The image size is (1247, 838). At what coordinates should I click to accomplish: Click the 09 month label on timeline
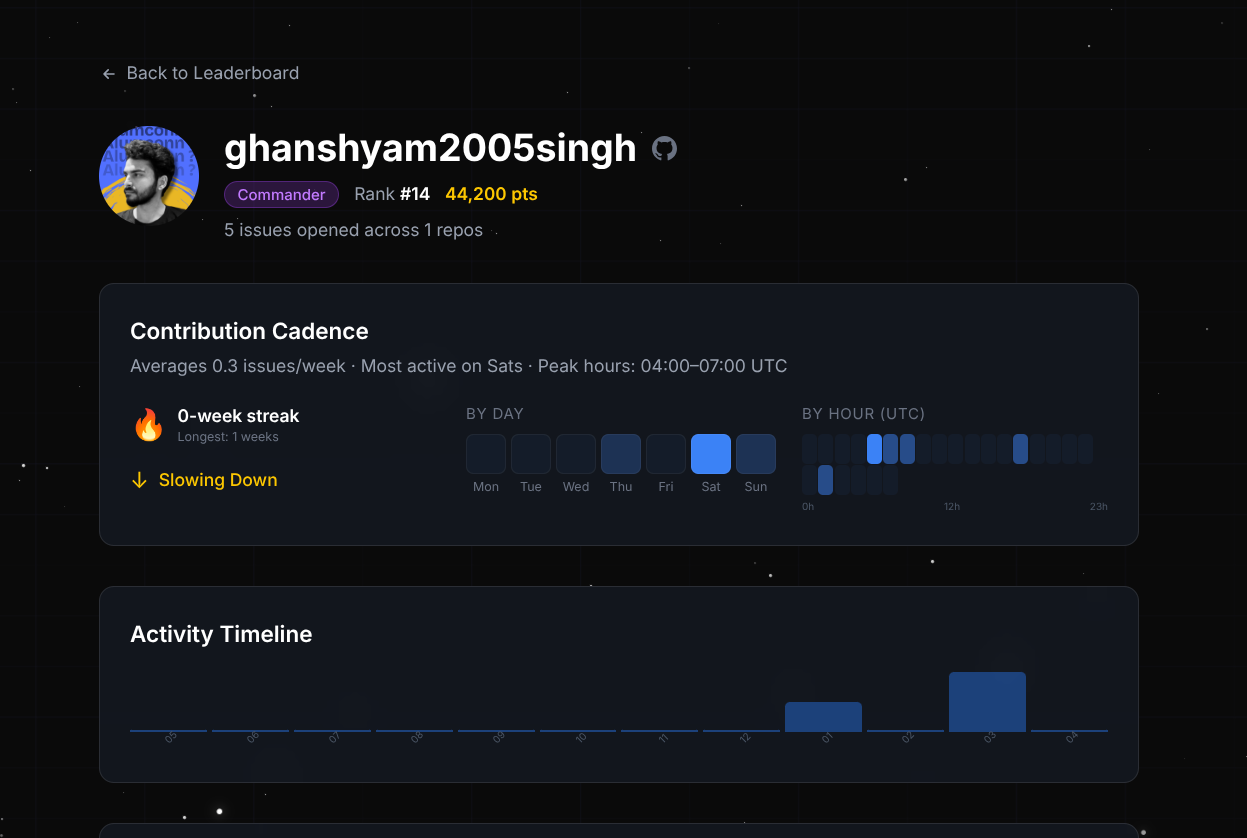tap(499, 738)
